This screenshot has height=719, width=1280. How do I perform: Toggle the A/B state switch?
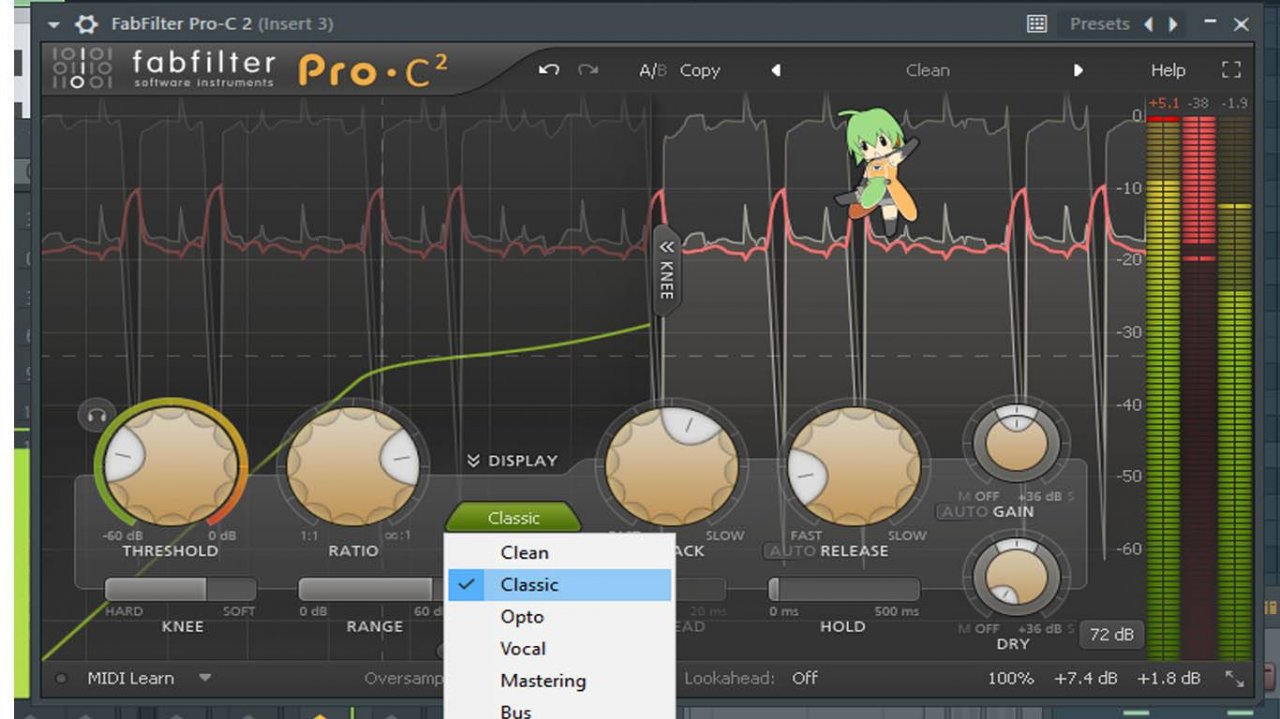pyautogui.click(x=652, y=70)
